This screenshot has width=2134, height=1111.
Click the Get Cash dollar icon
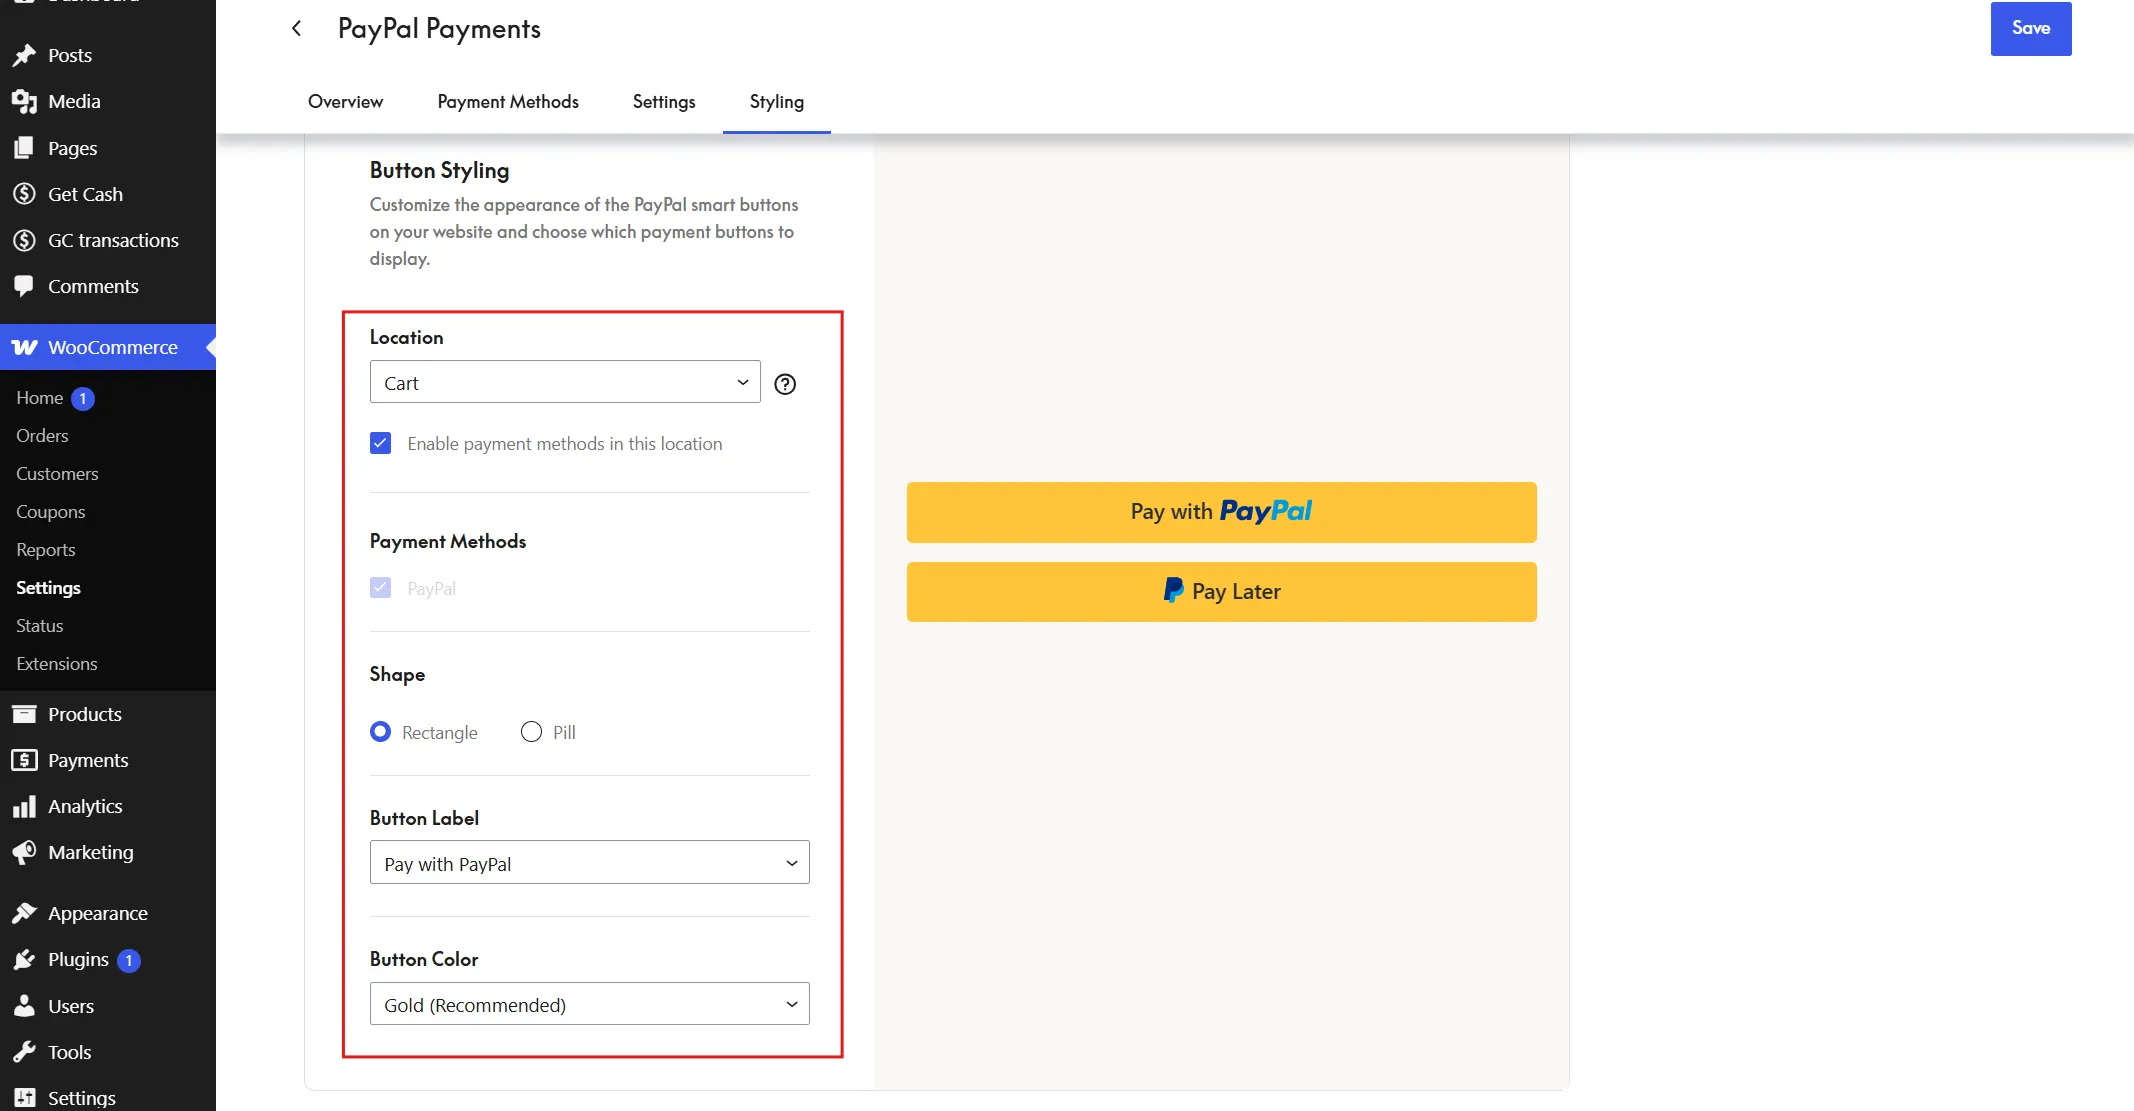pyautogui.click(x=24, y=194)
